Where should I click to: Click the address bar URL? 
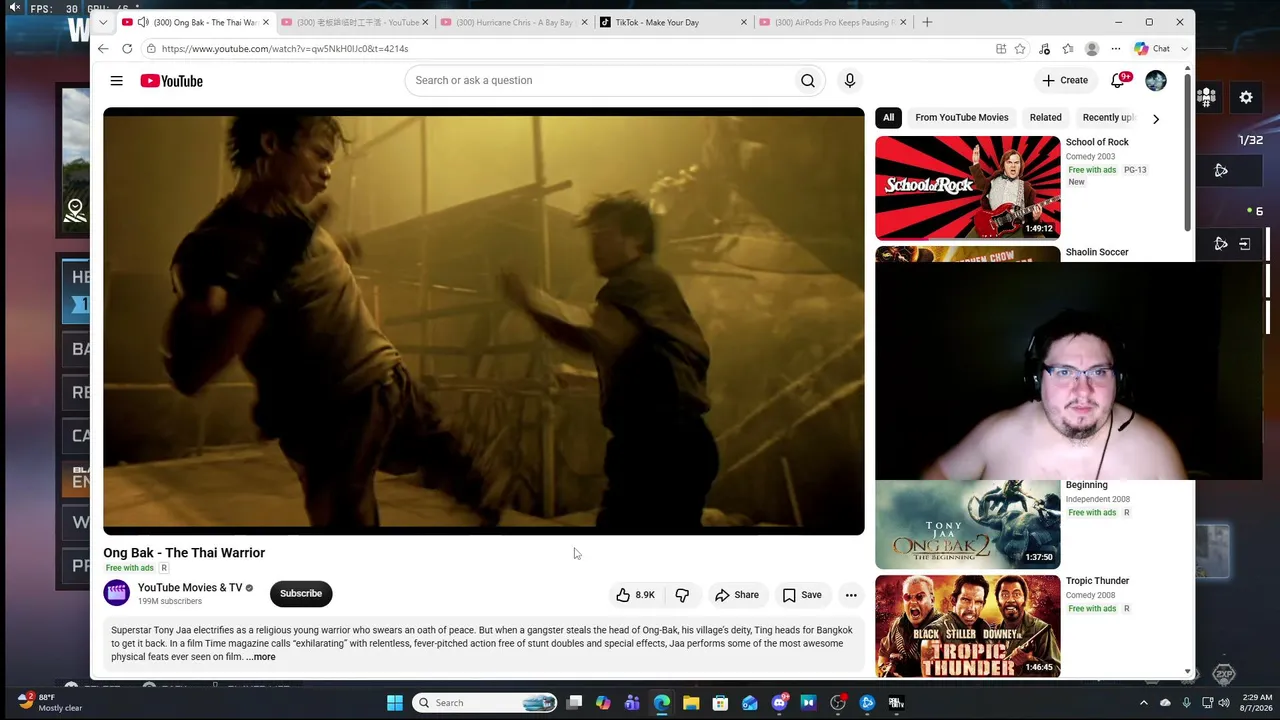285,48
